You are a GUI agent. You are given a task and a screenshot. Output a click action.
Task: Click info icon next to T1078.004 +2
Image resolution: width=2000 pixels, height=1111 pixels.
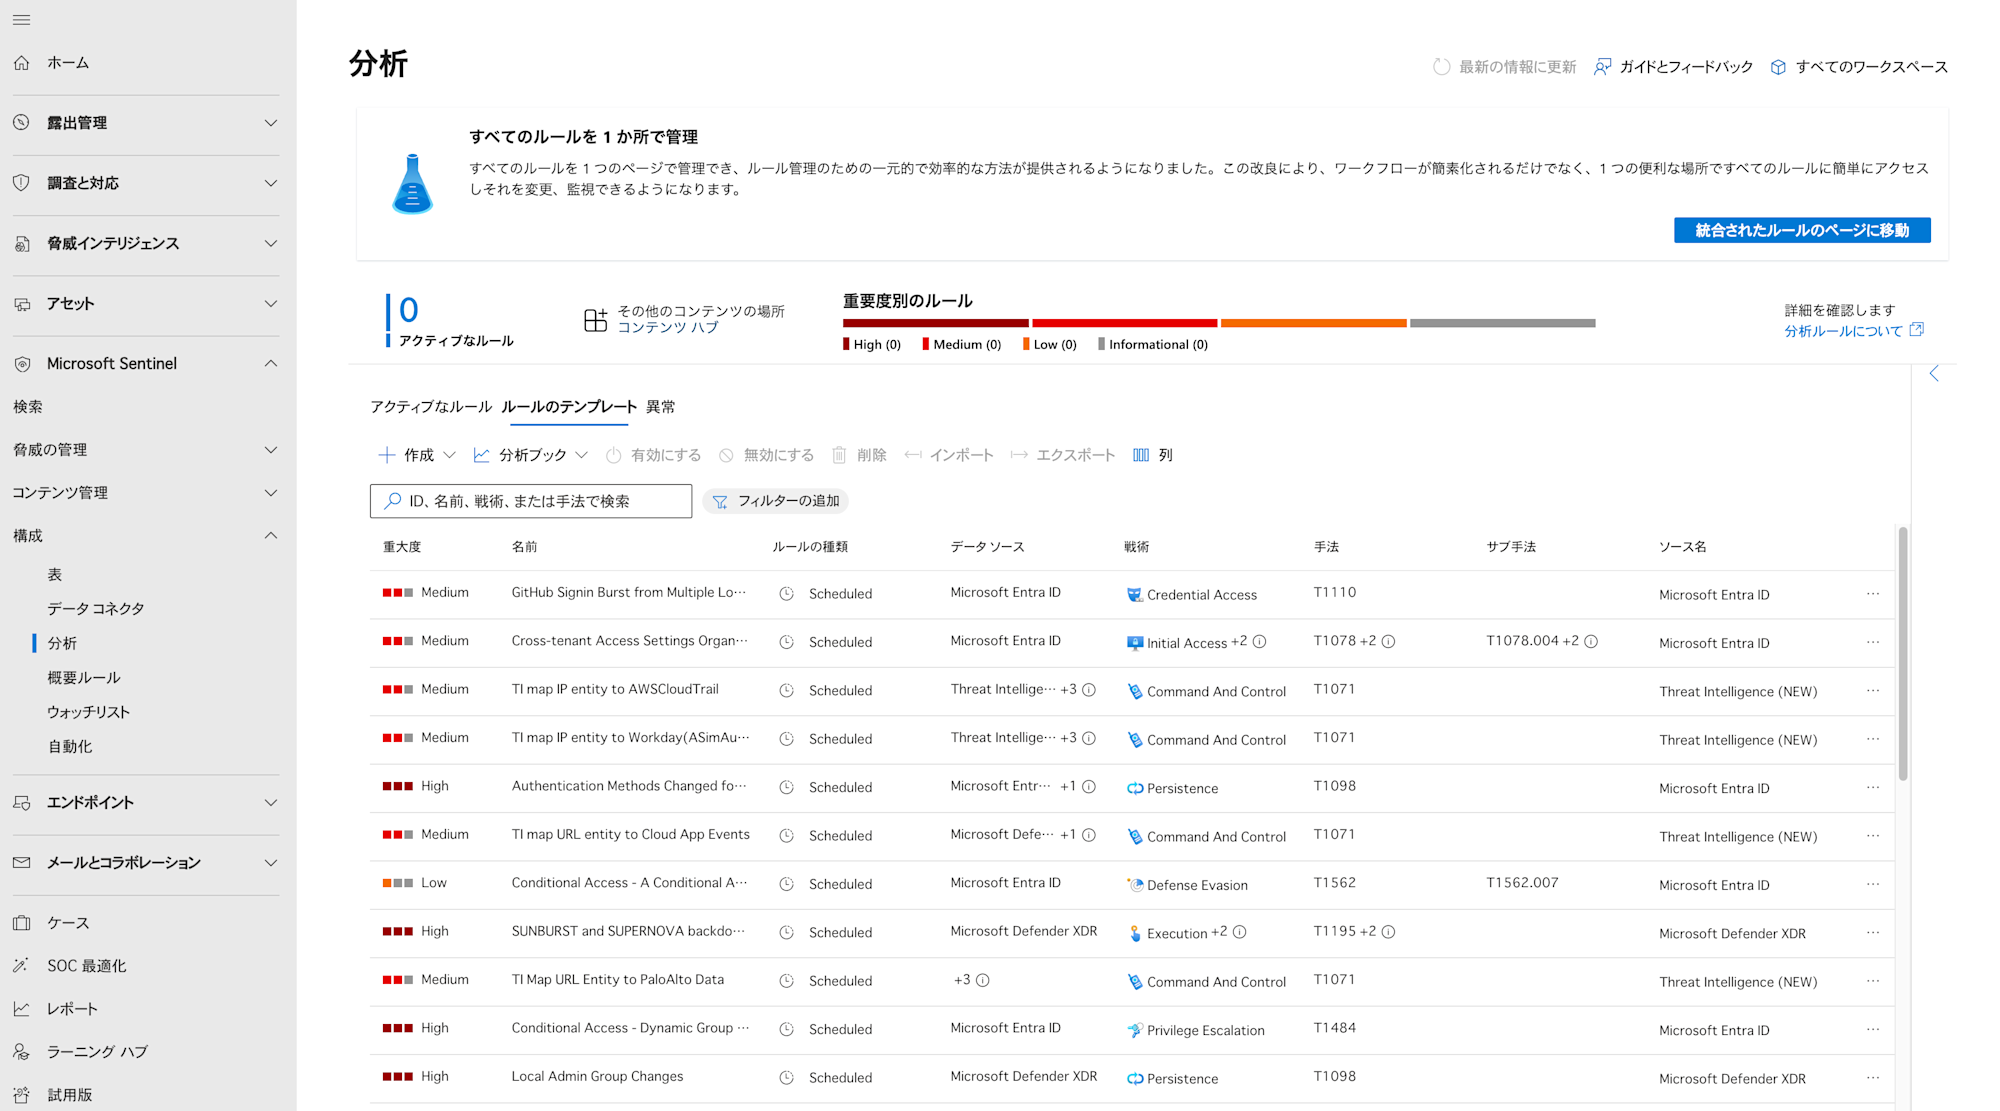(1591, 642)
